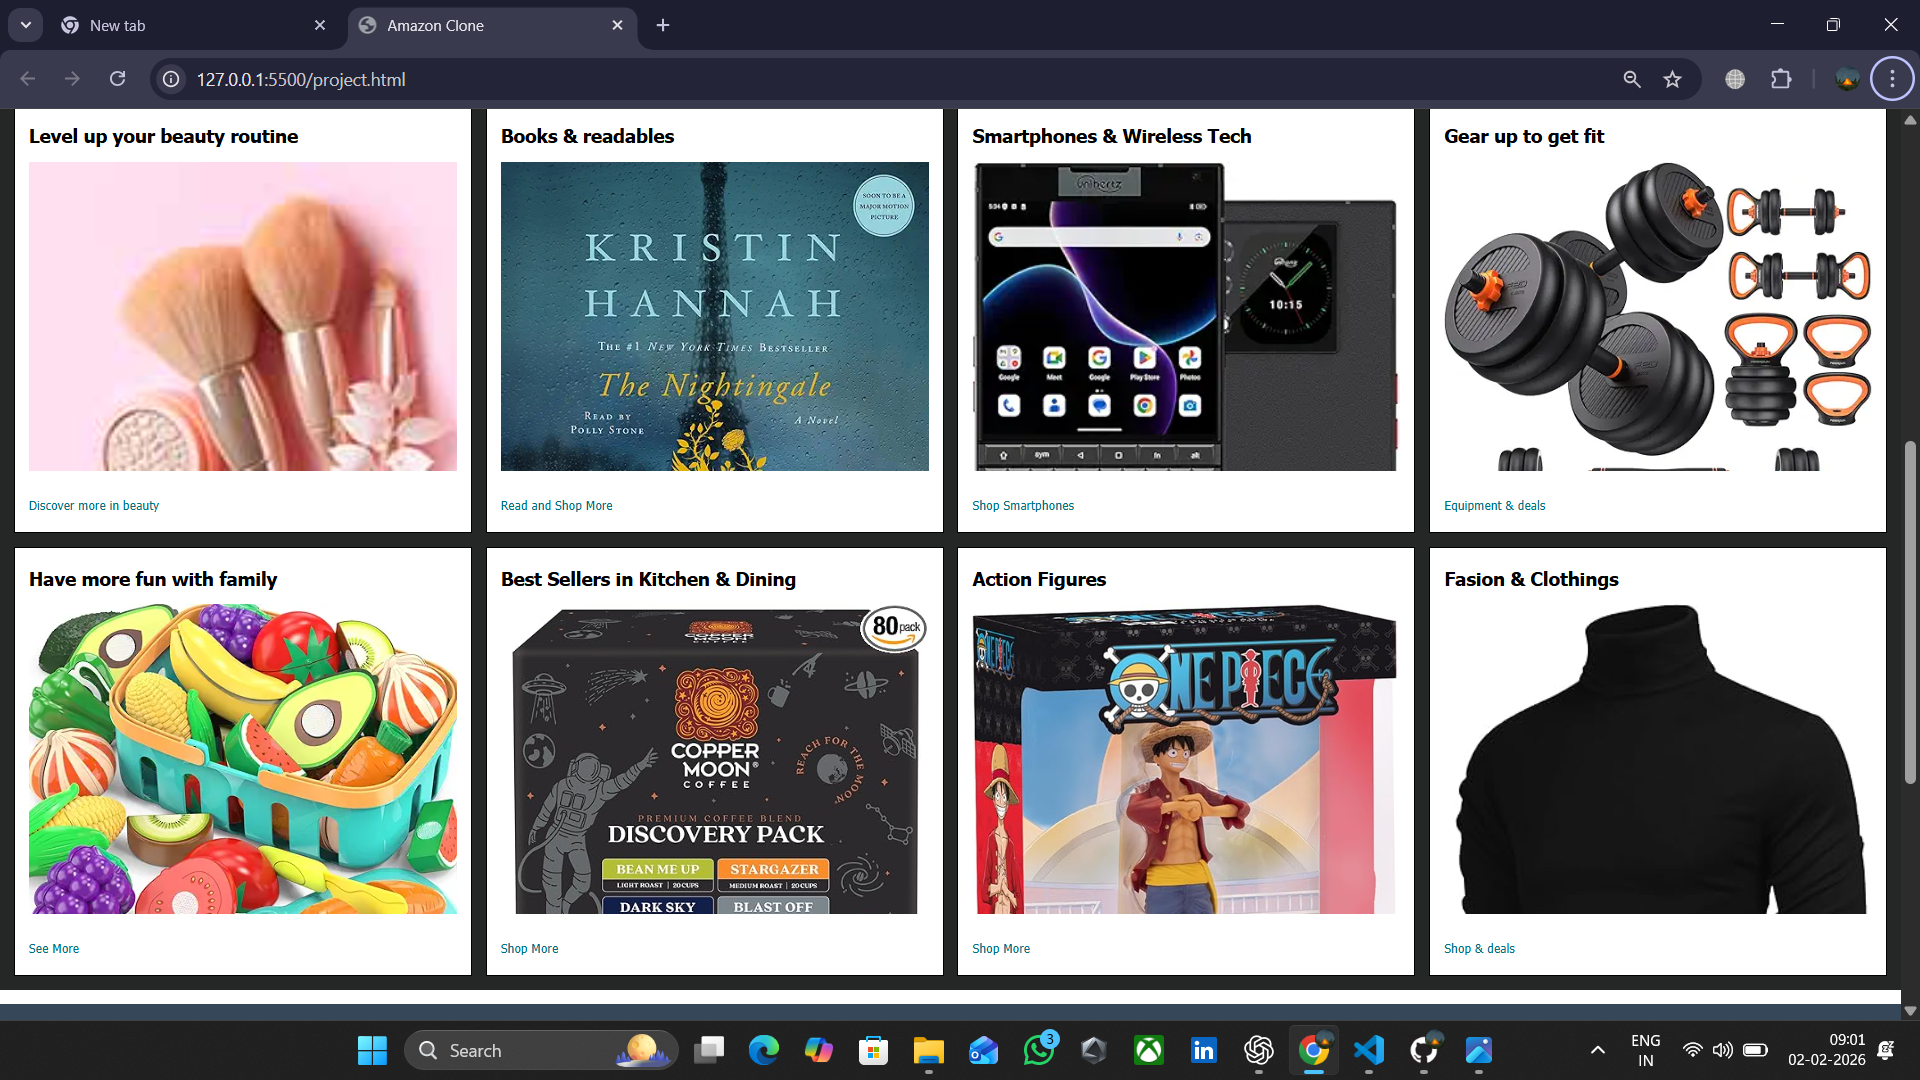Open WhatsApp from the taskbar
1920x1080 pixels.
(1039, 1050)
